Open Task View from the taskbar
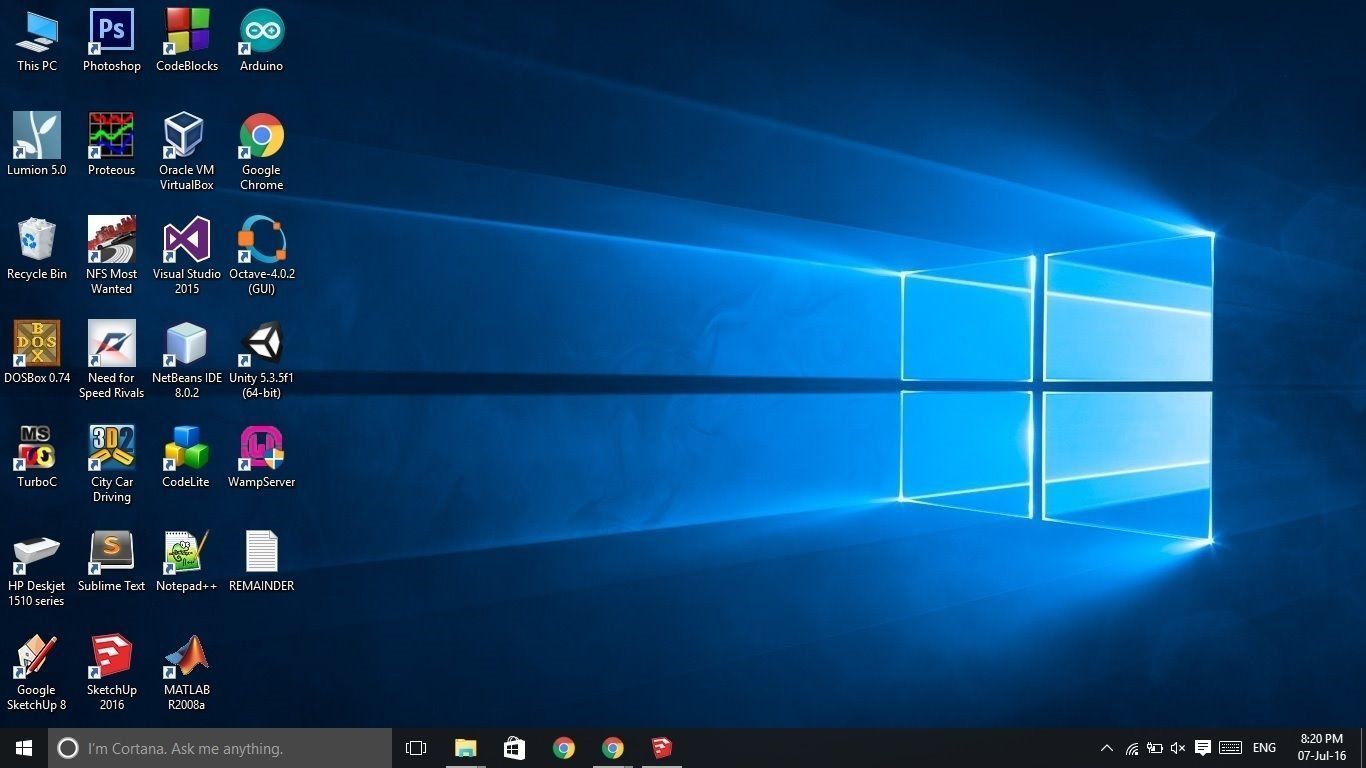Viewport: 1366px width, 768px height. [416, 748]
